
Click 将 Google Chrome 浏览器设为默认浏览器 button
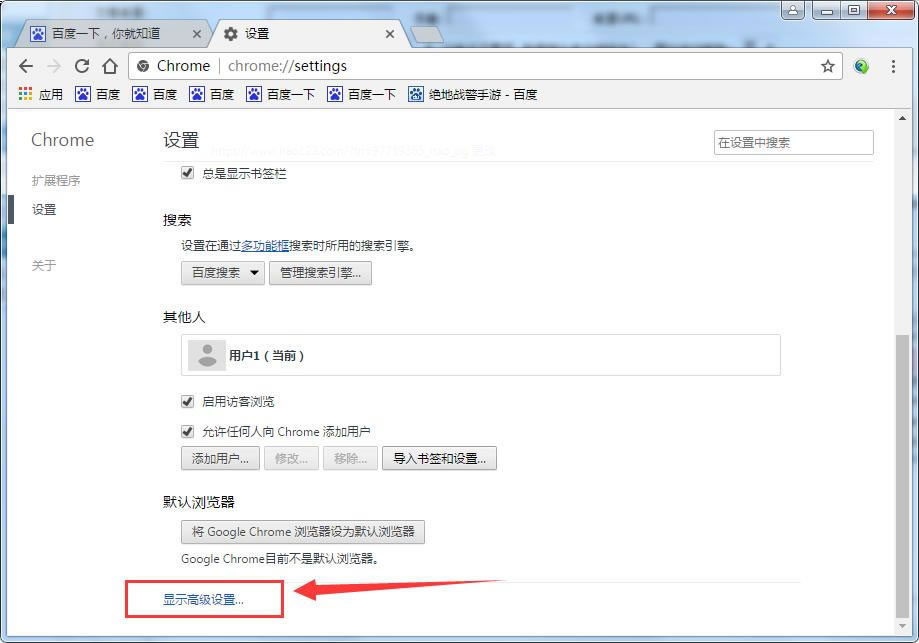303,532
